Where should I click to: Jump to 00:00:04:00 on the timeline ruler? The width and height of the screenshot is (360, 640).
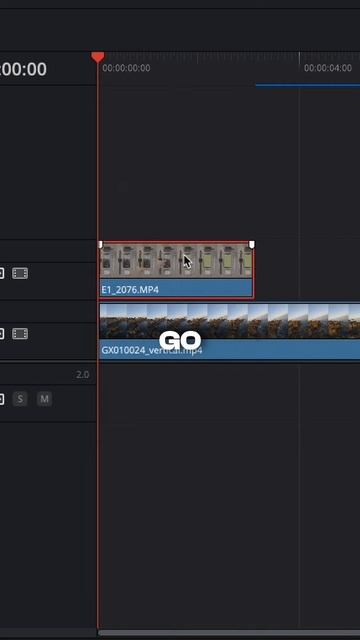coord(327,68)
